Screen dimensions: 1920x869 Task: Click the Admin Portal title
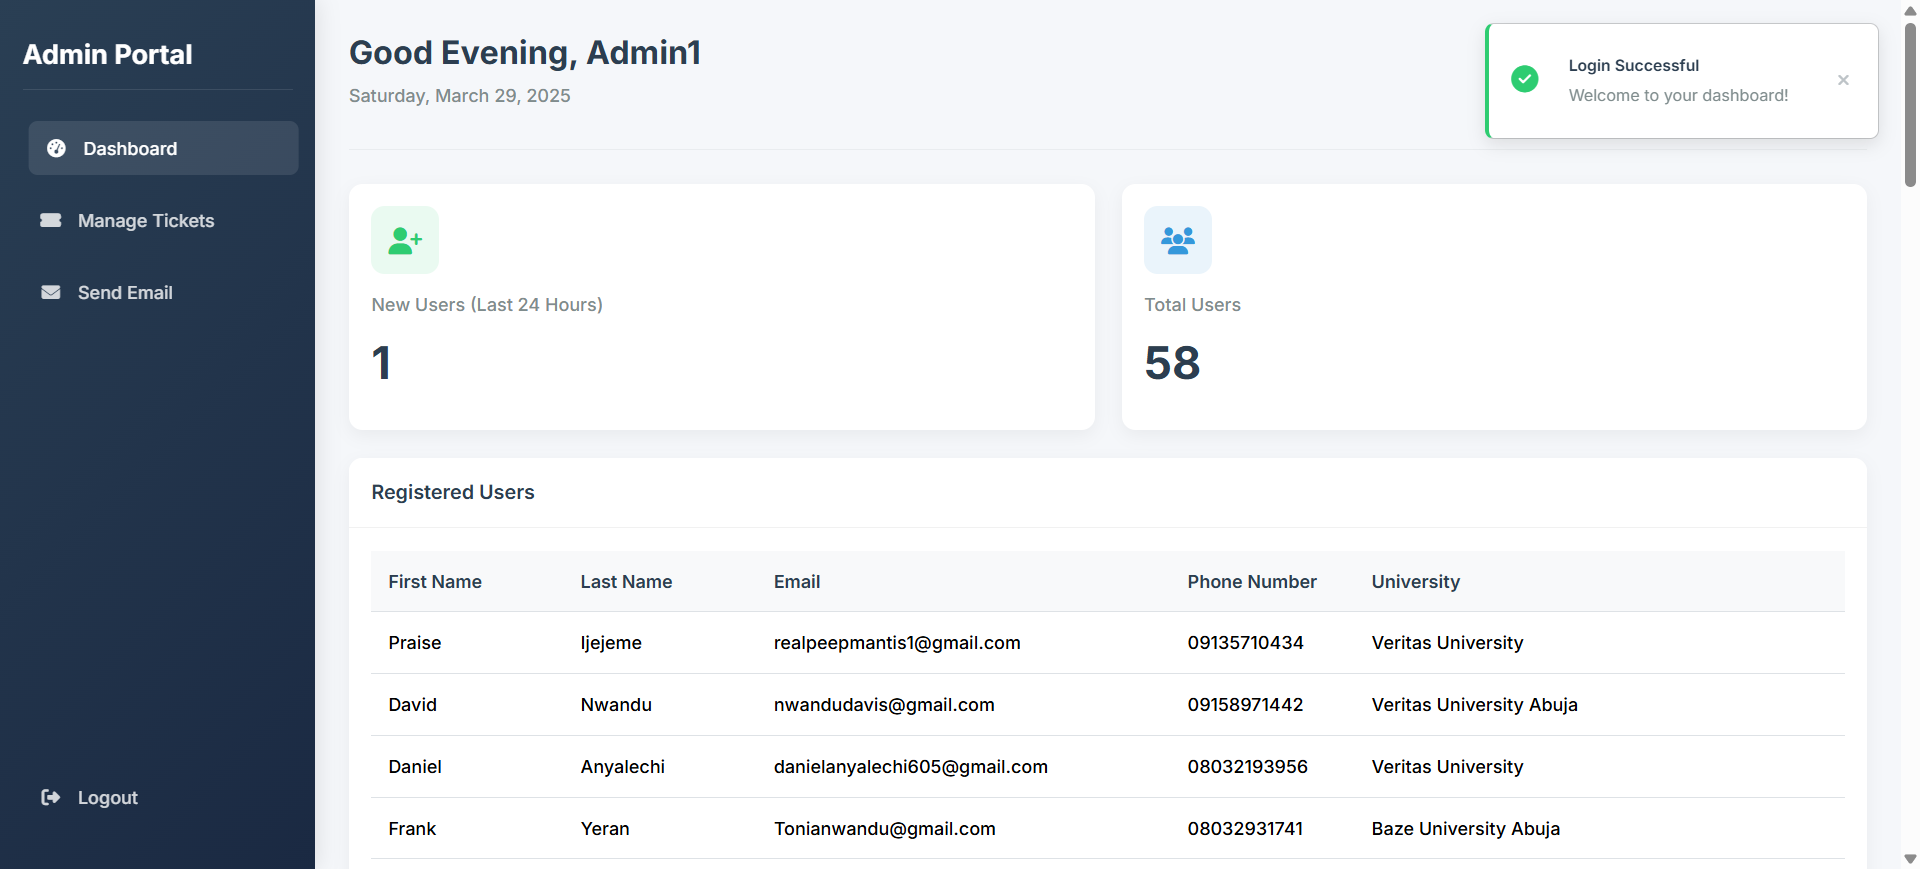[x=108, y=54]
